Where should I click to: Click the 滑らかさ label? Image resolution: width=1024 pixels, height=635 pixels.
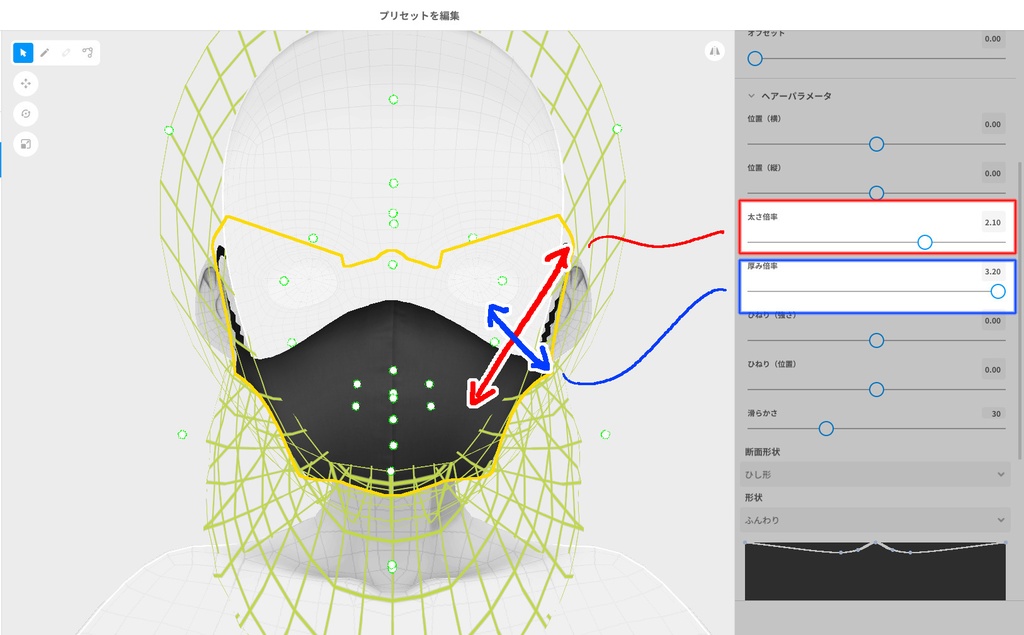tap(762, 413)
